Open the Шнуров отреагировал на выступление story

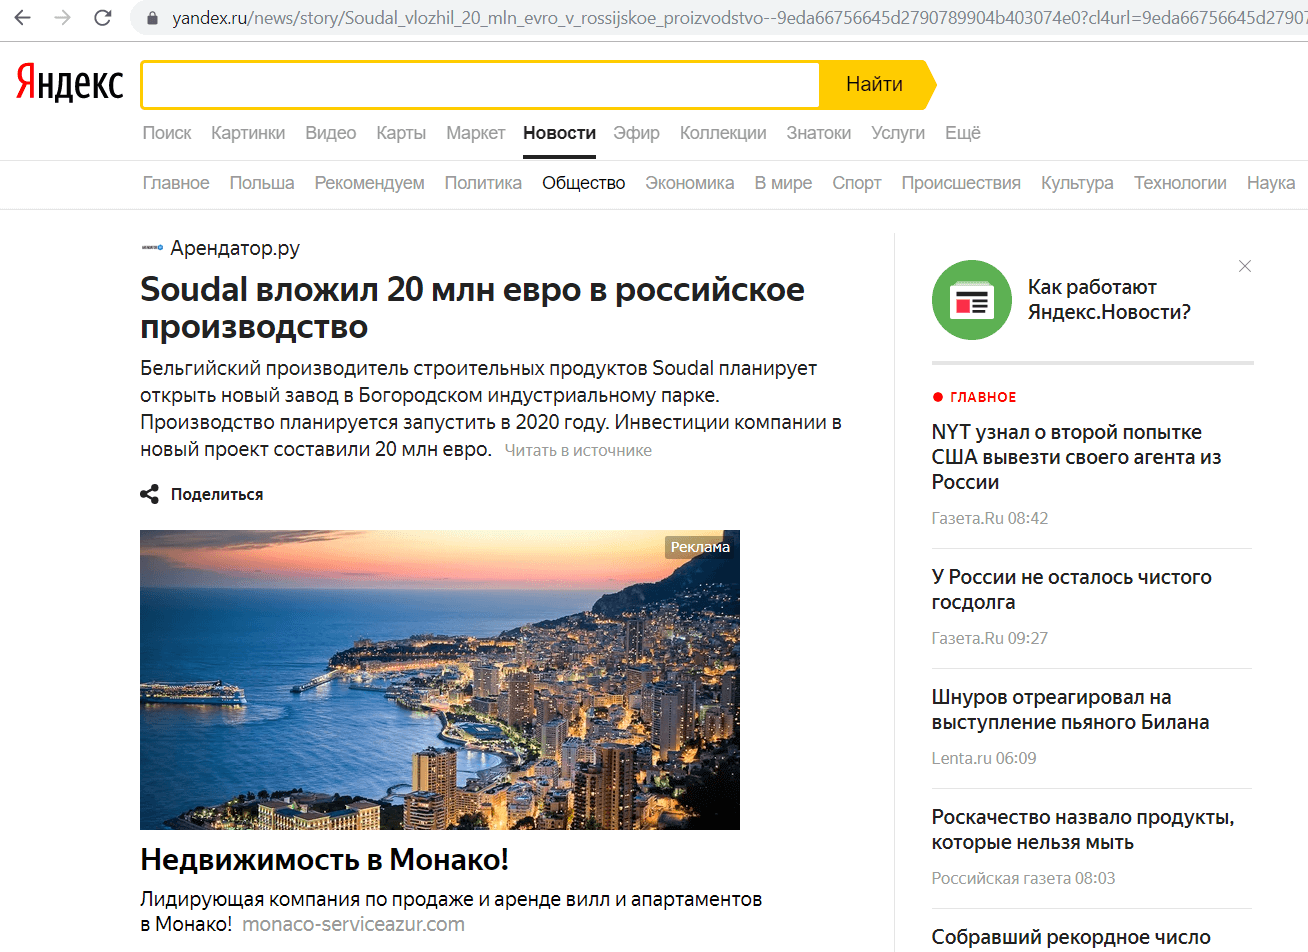point(1070,710)
